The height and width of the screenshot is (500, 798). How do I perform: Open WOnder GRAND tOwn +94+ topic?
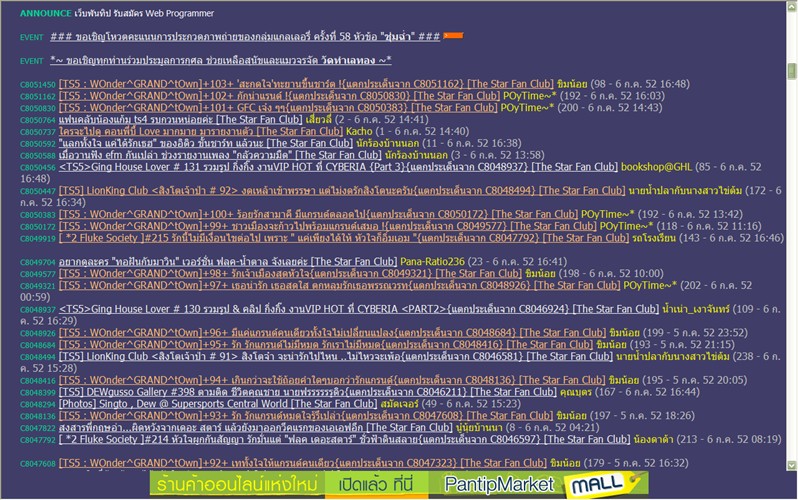332,380
